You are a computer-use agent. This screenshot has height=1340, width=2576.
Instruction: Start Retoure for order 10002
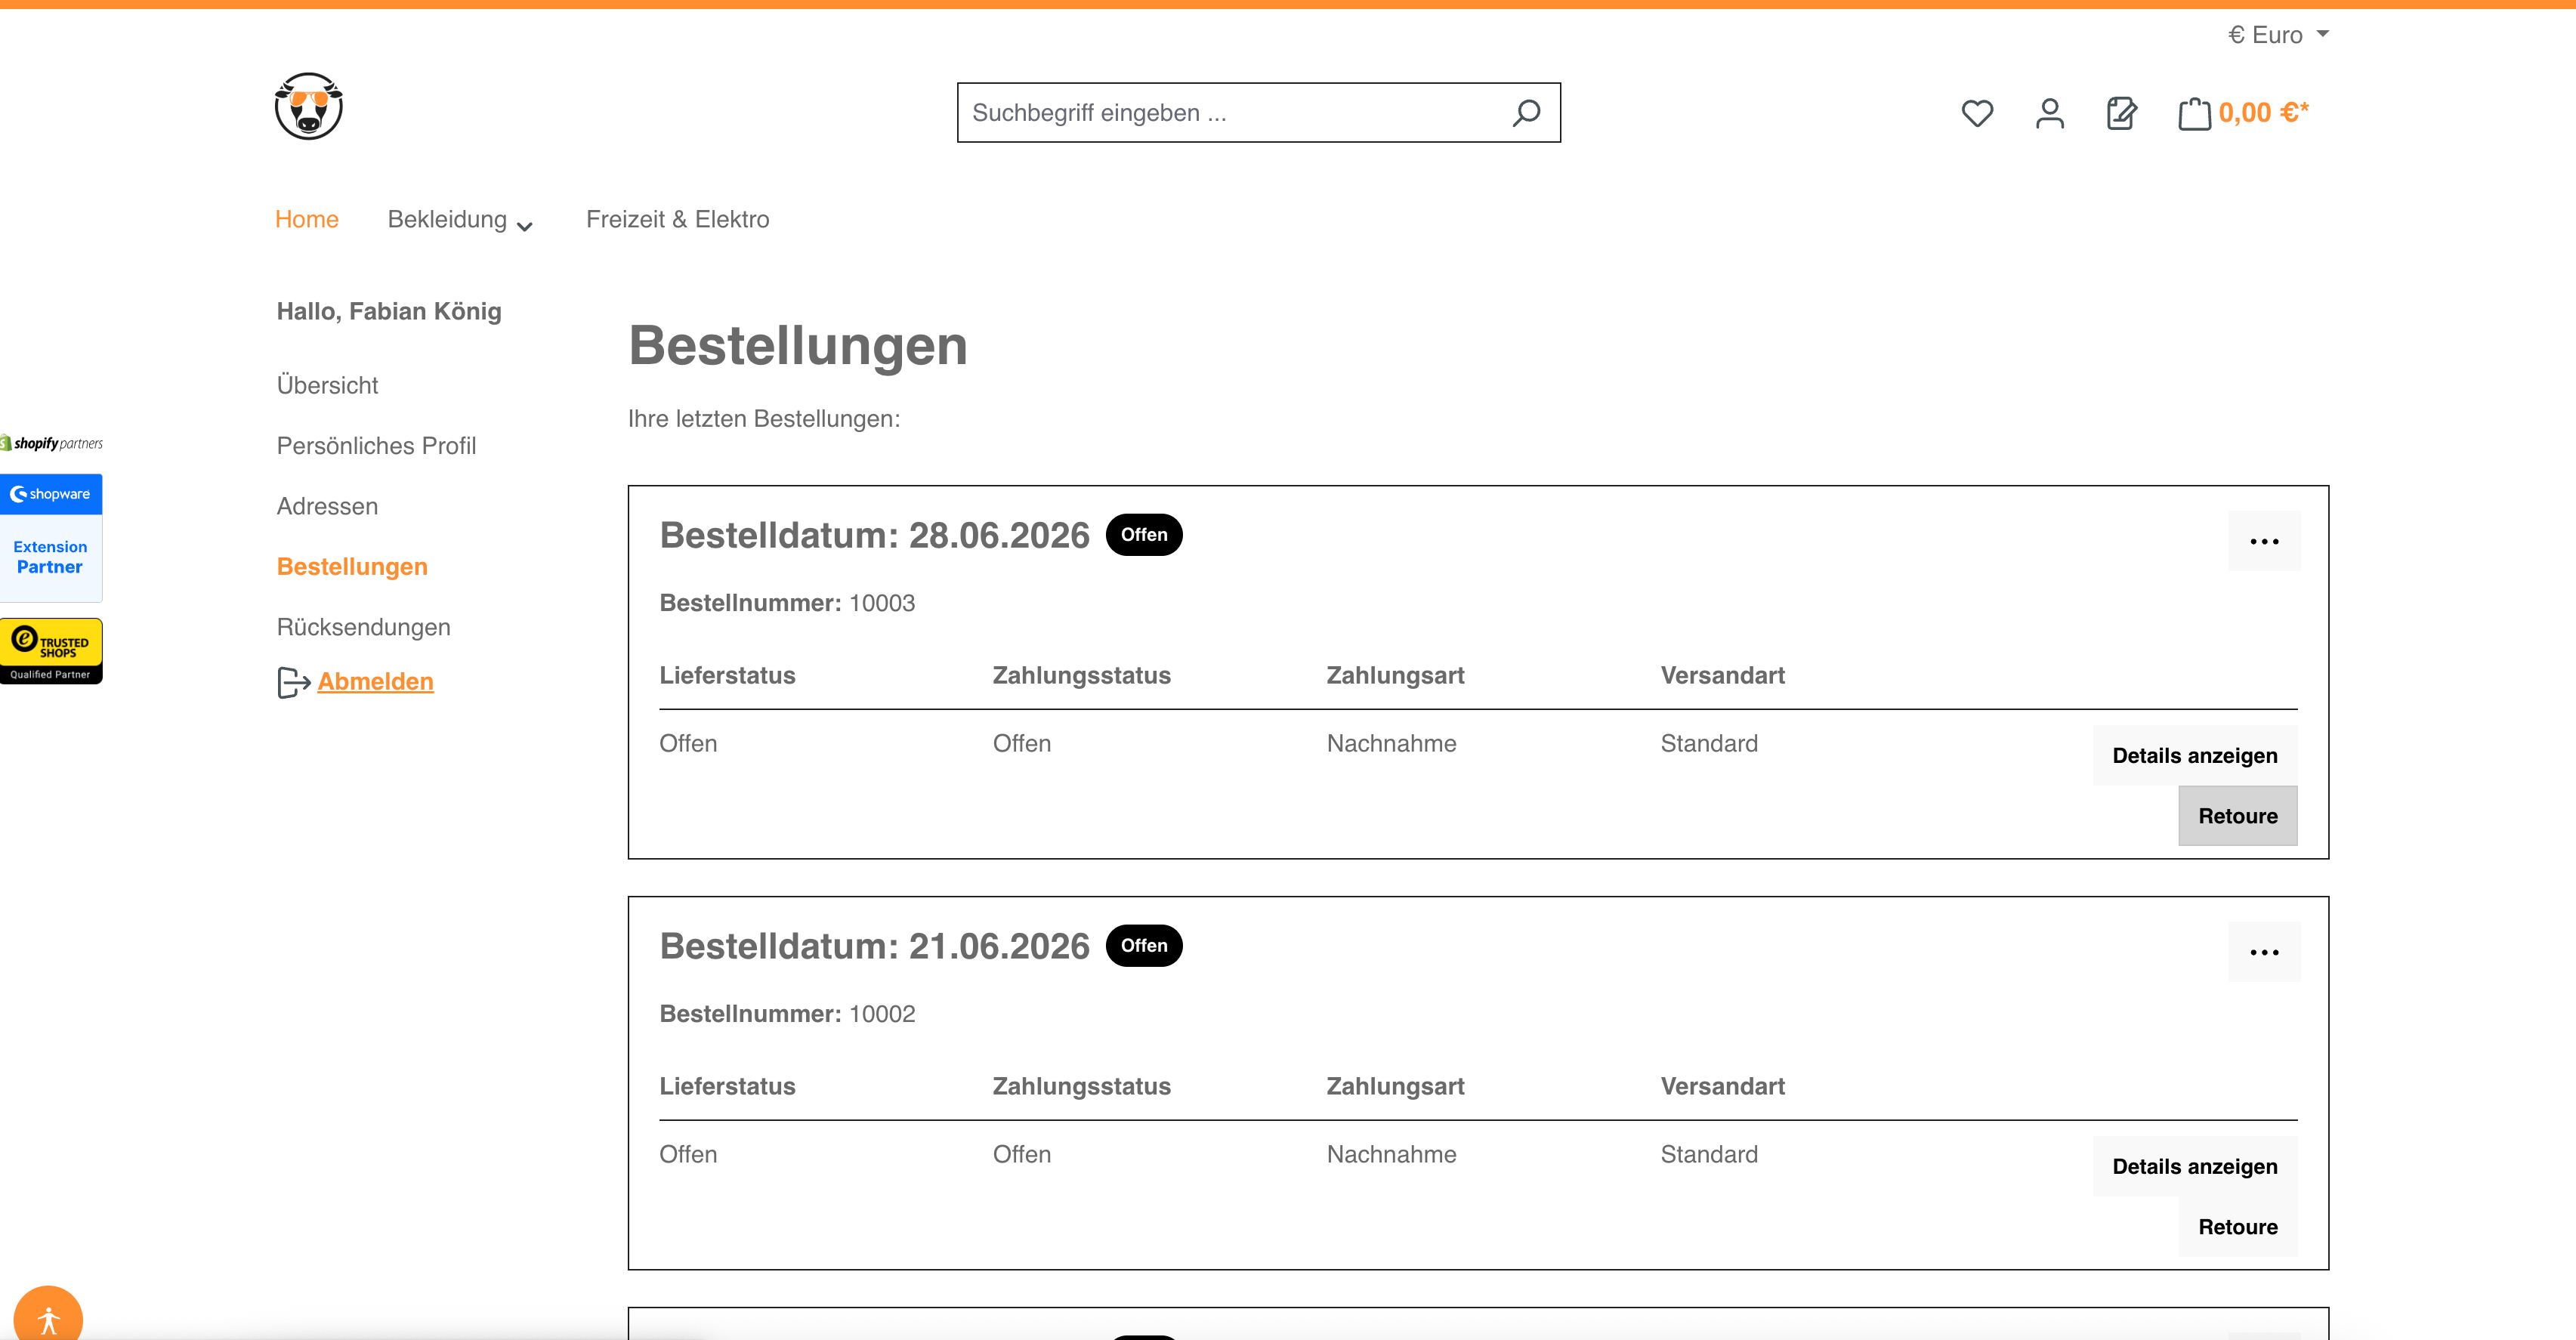pyautogui.click(x=2238, y=1227)
